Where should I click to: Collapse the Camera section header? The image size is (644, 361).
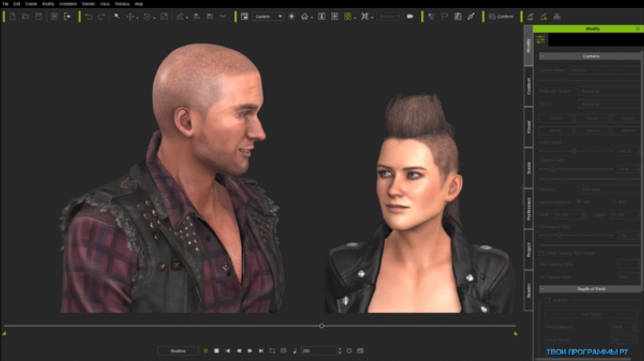pos(590,56)
